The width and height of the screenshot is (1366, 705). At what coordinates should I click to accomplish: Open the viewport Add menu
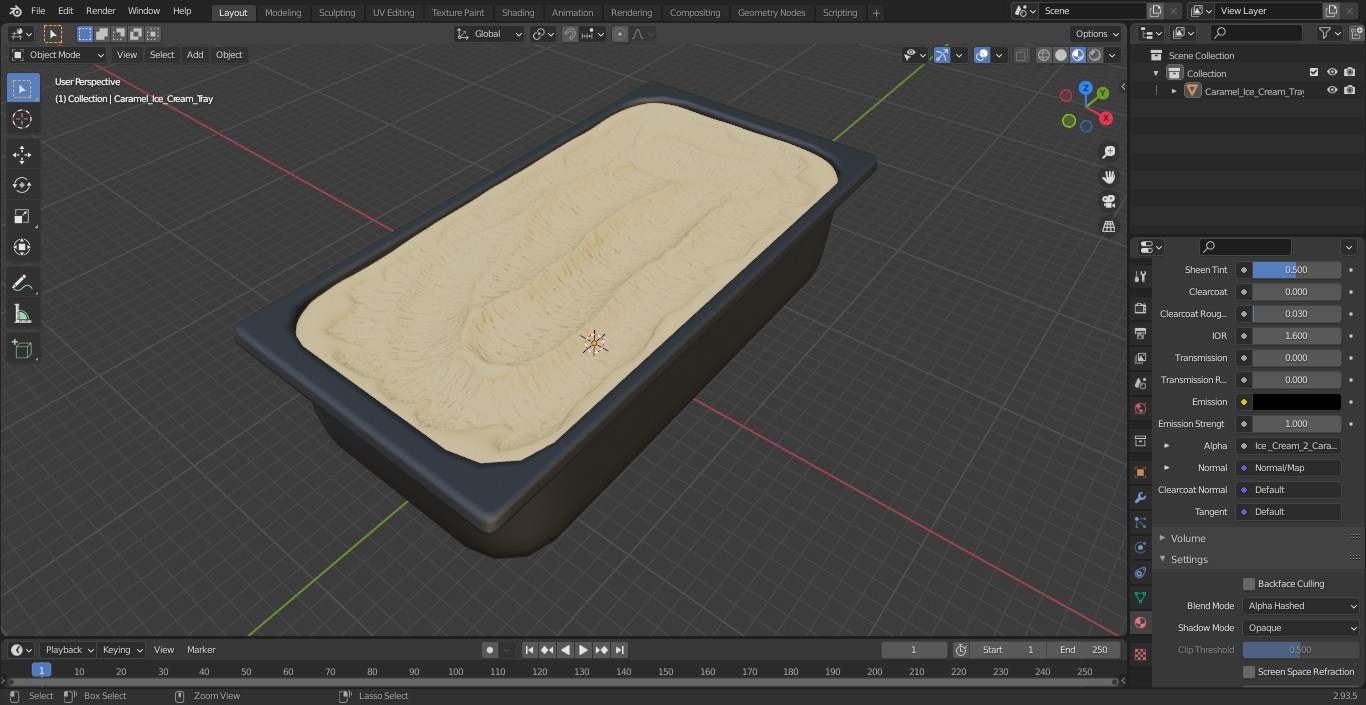point(195,55)
